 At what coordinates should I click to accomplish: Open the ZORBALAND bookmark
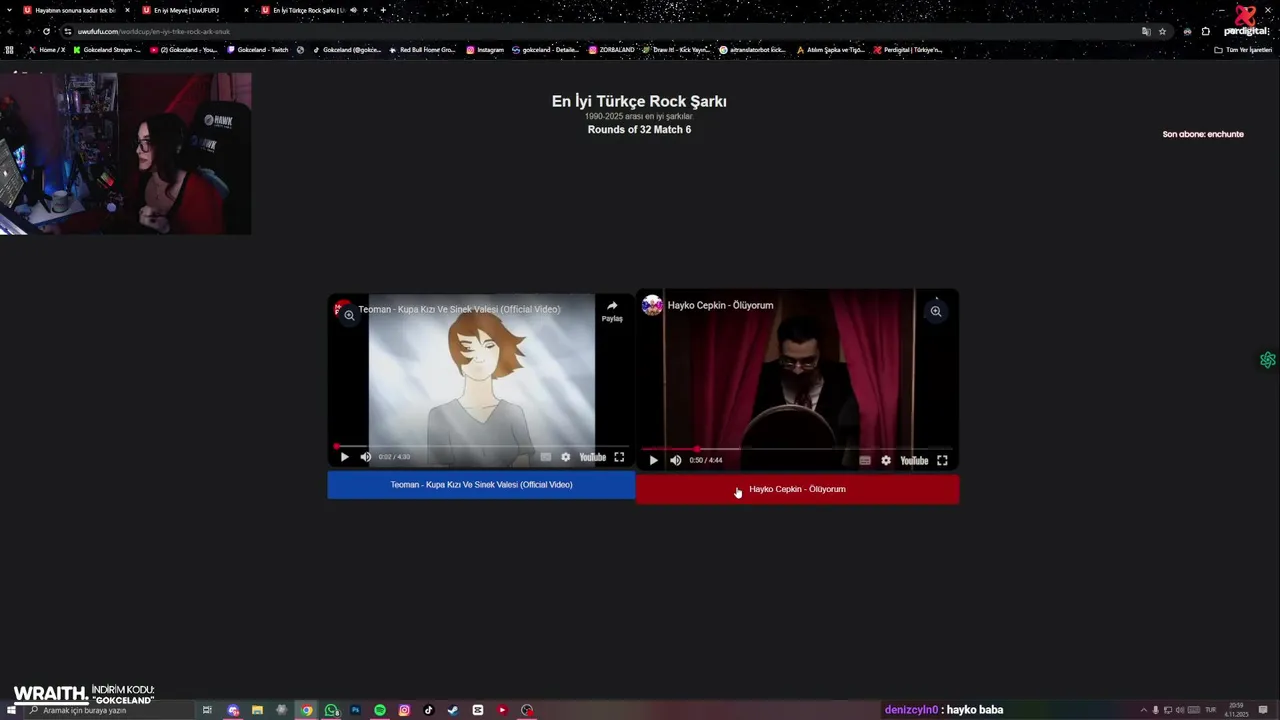pyautogui.click(x=612, y=50)
